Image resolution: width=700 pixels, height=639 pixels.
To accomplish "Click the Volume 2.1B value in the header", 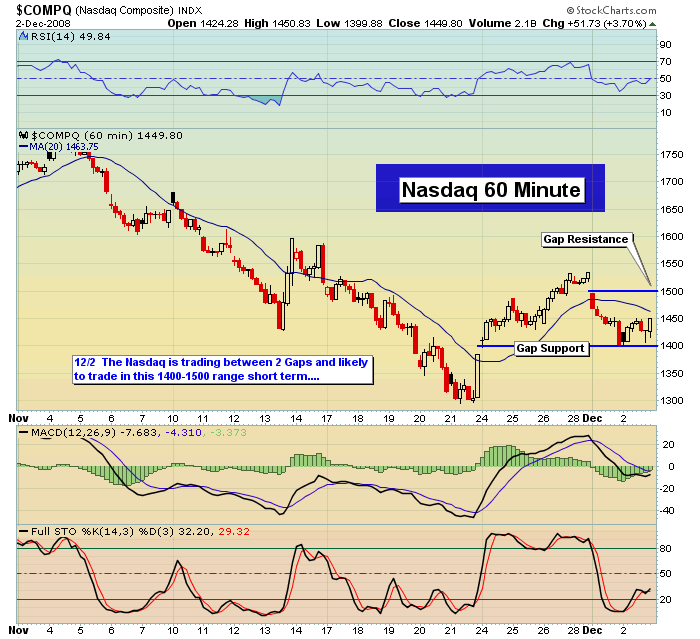I will [x=502, y=23].
